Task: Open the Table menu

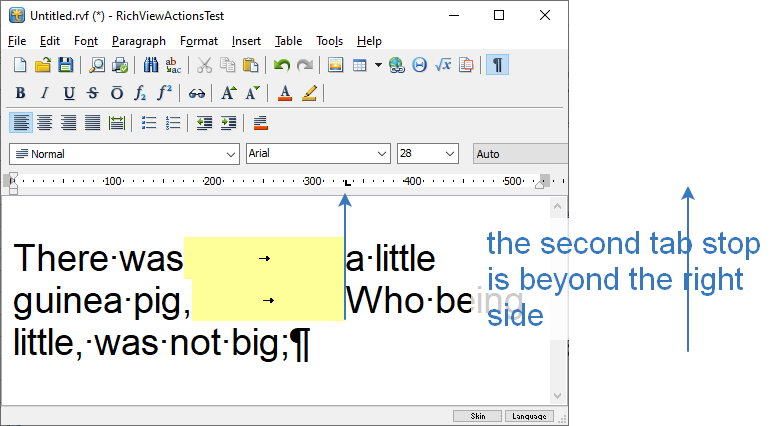Action: [x=289, y=41]
